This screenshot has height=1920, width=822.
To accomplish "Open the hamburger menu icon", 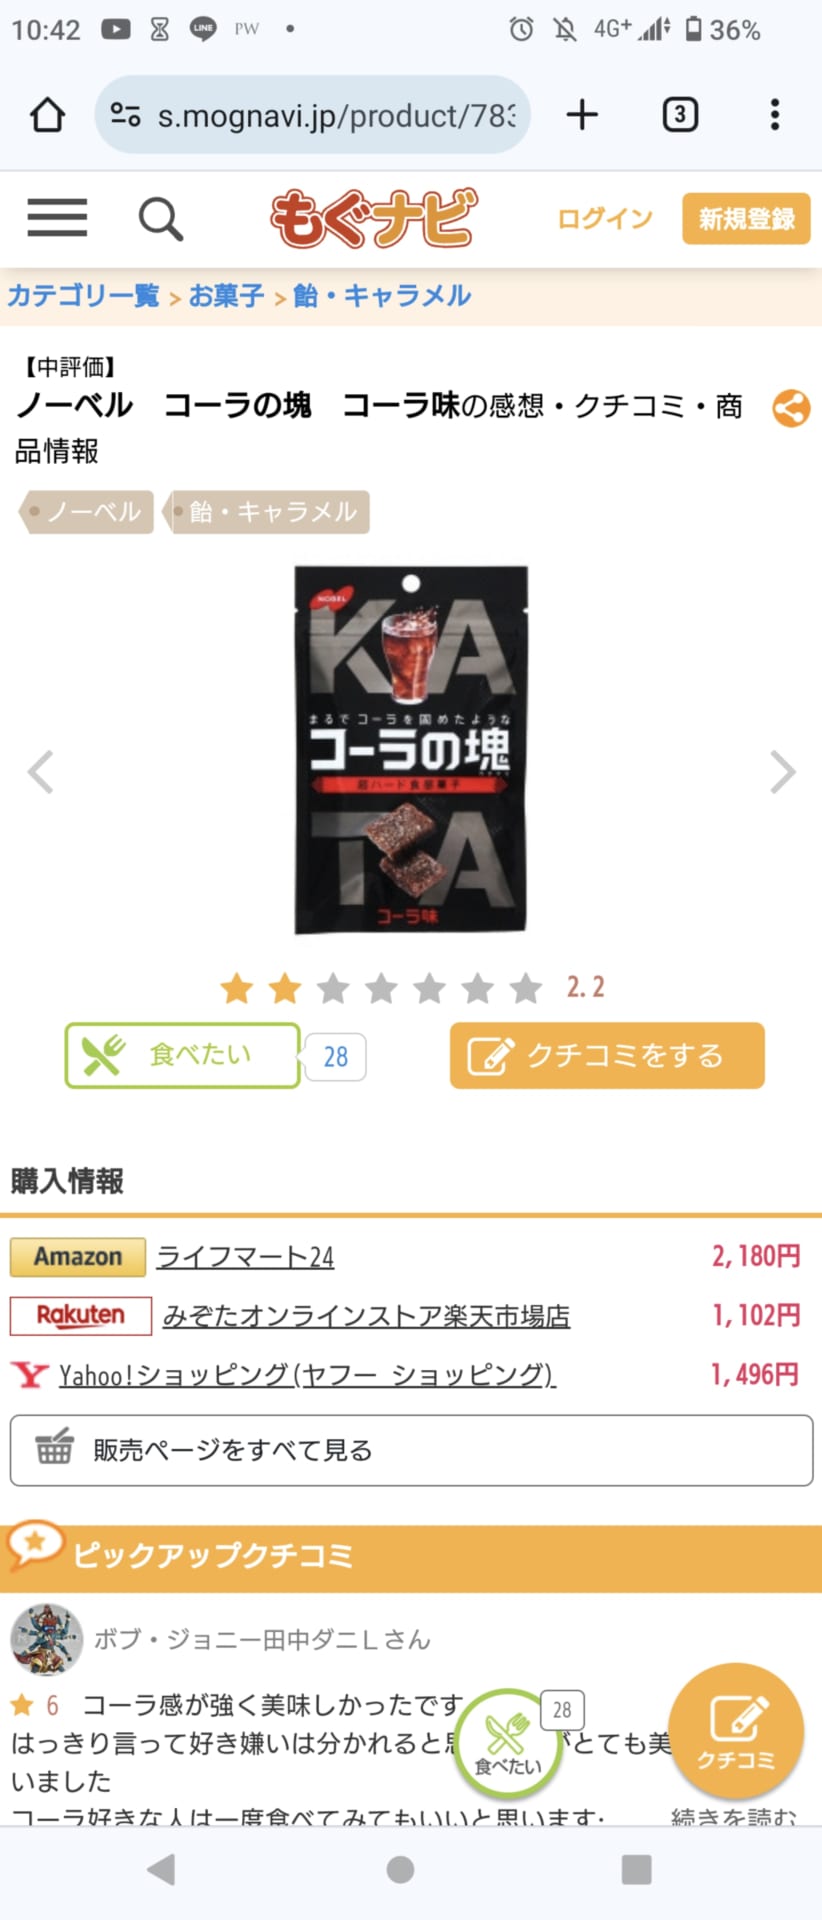I will 57,217.
